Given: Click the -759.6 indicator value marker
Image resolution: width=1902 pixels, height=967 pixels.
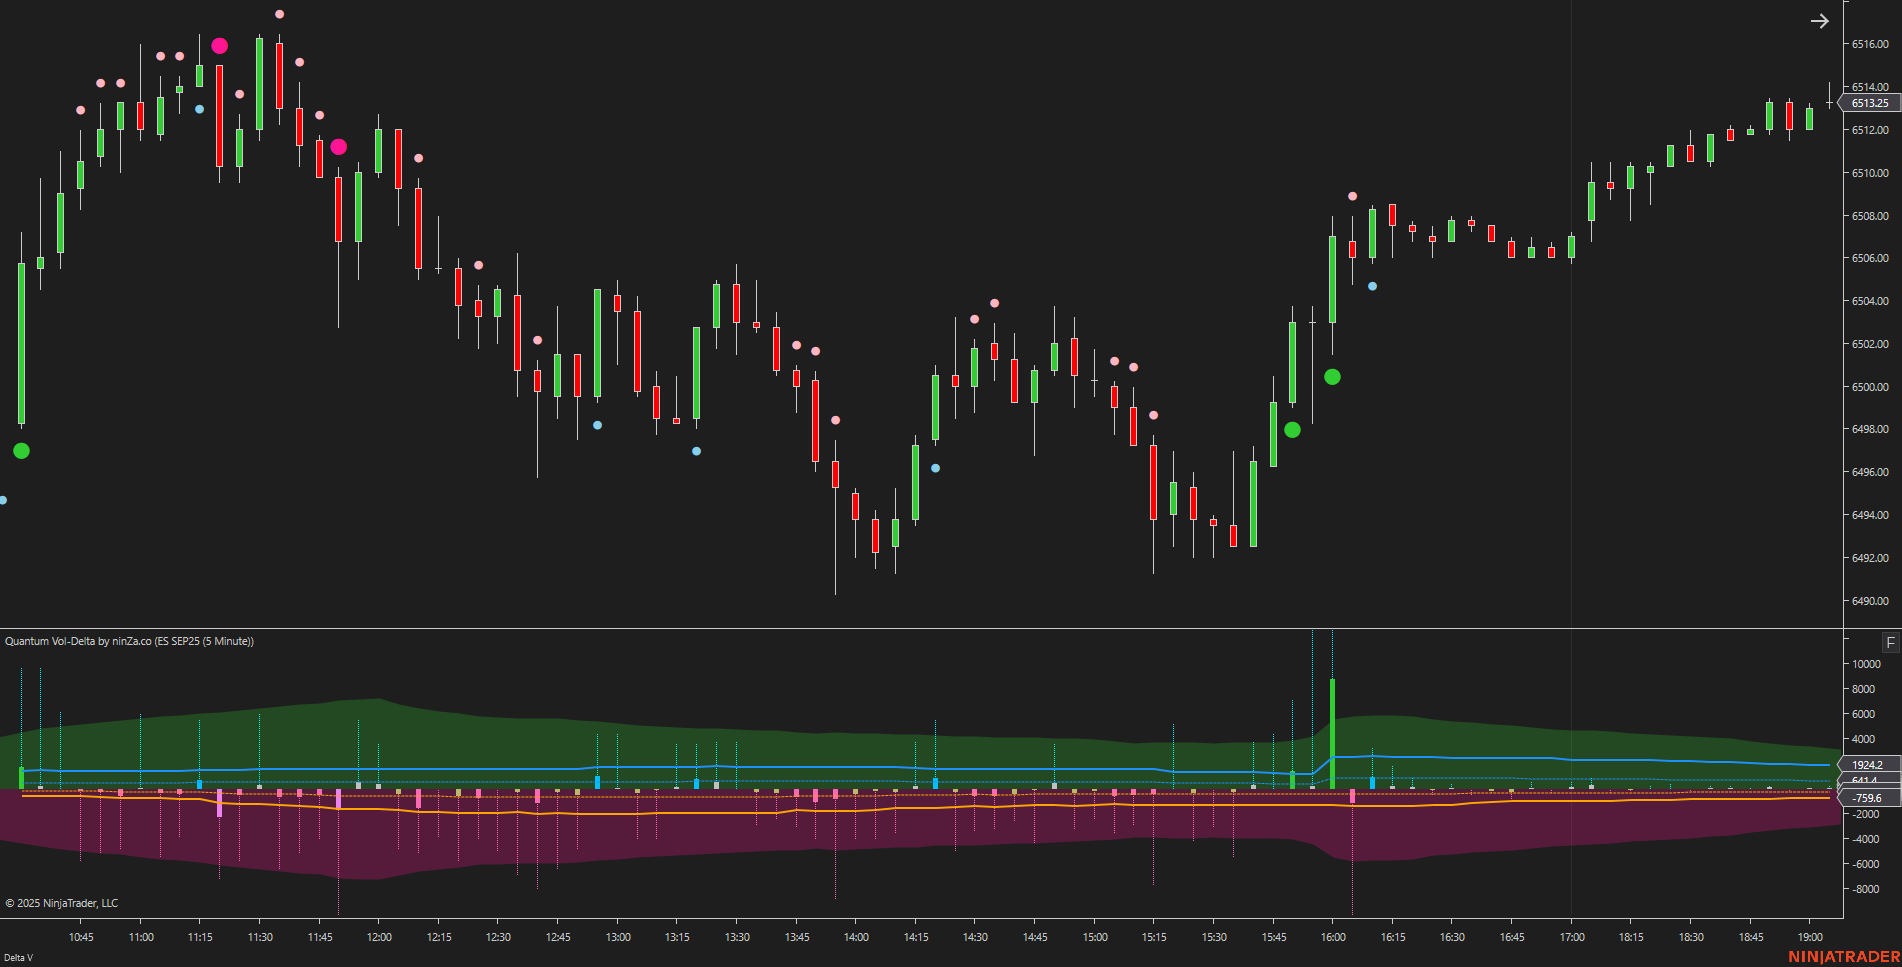Looking at the screenshot, I should [x=1866, y=798].
